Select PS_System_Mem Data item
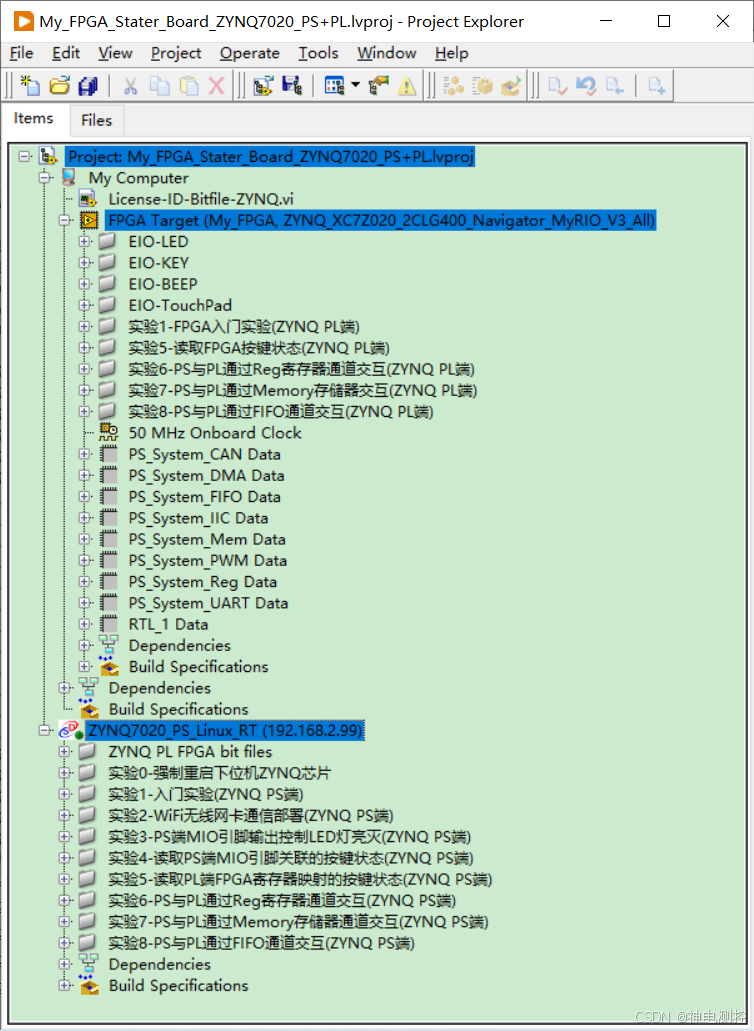Screen dimensions: 754x1031 tap(207, 539)
